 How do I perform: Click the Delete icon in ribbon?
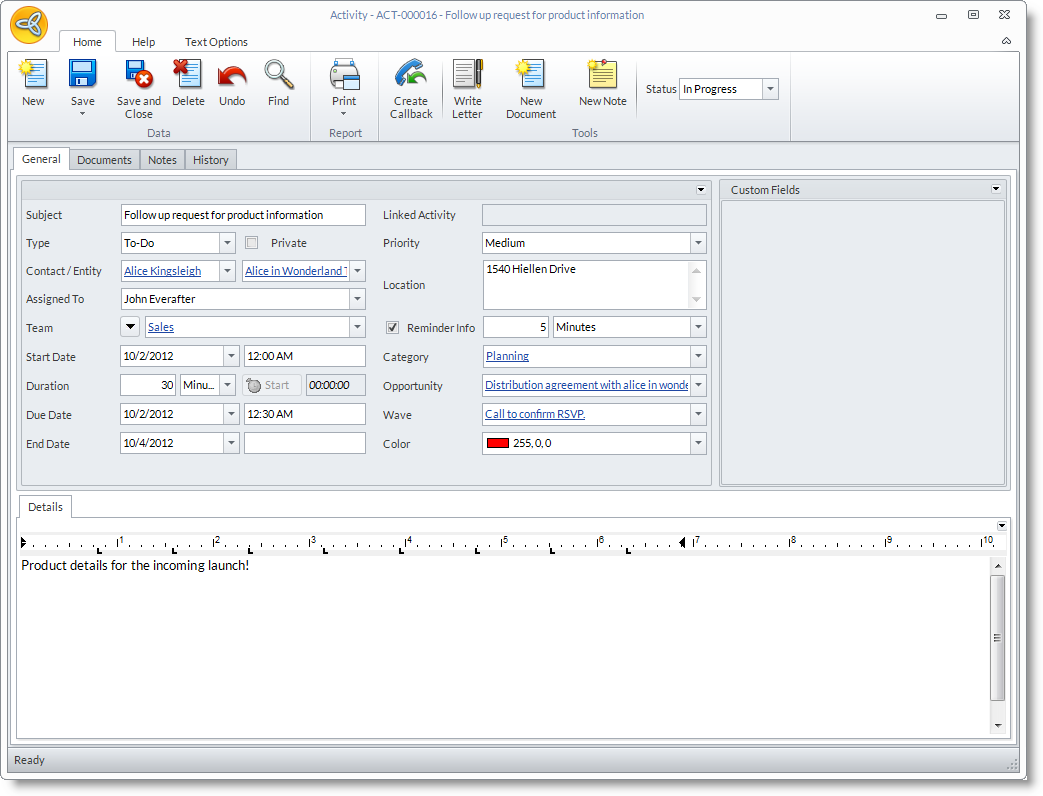pos(187,75)
